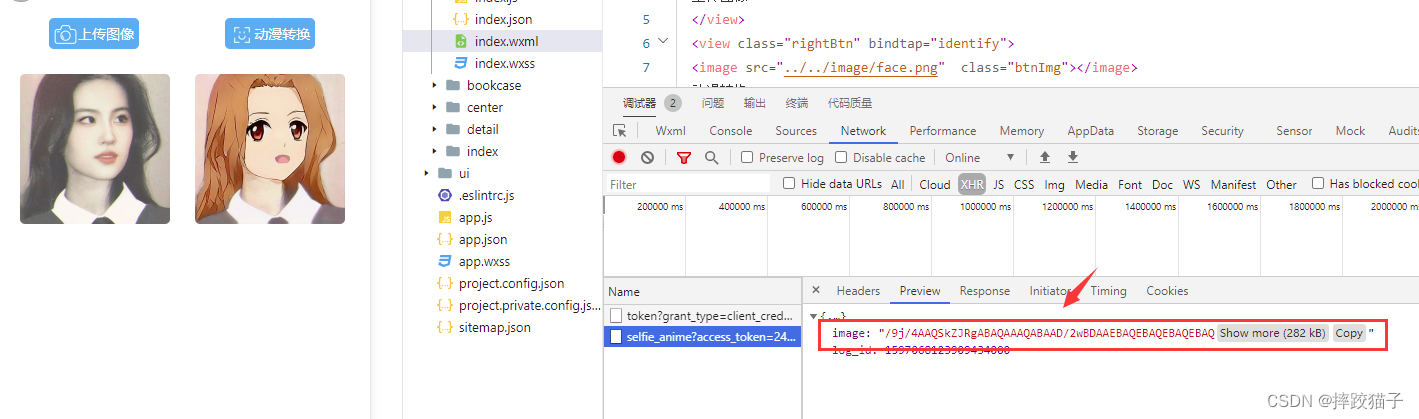Click the app.js file icon
Image resolution: width=1419 pixels, height=419 pixels.
click(445, 217)
